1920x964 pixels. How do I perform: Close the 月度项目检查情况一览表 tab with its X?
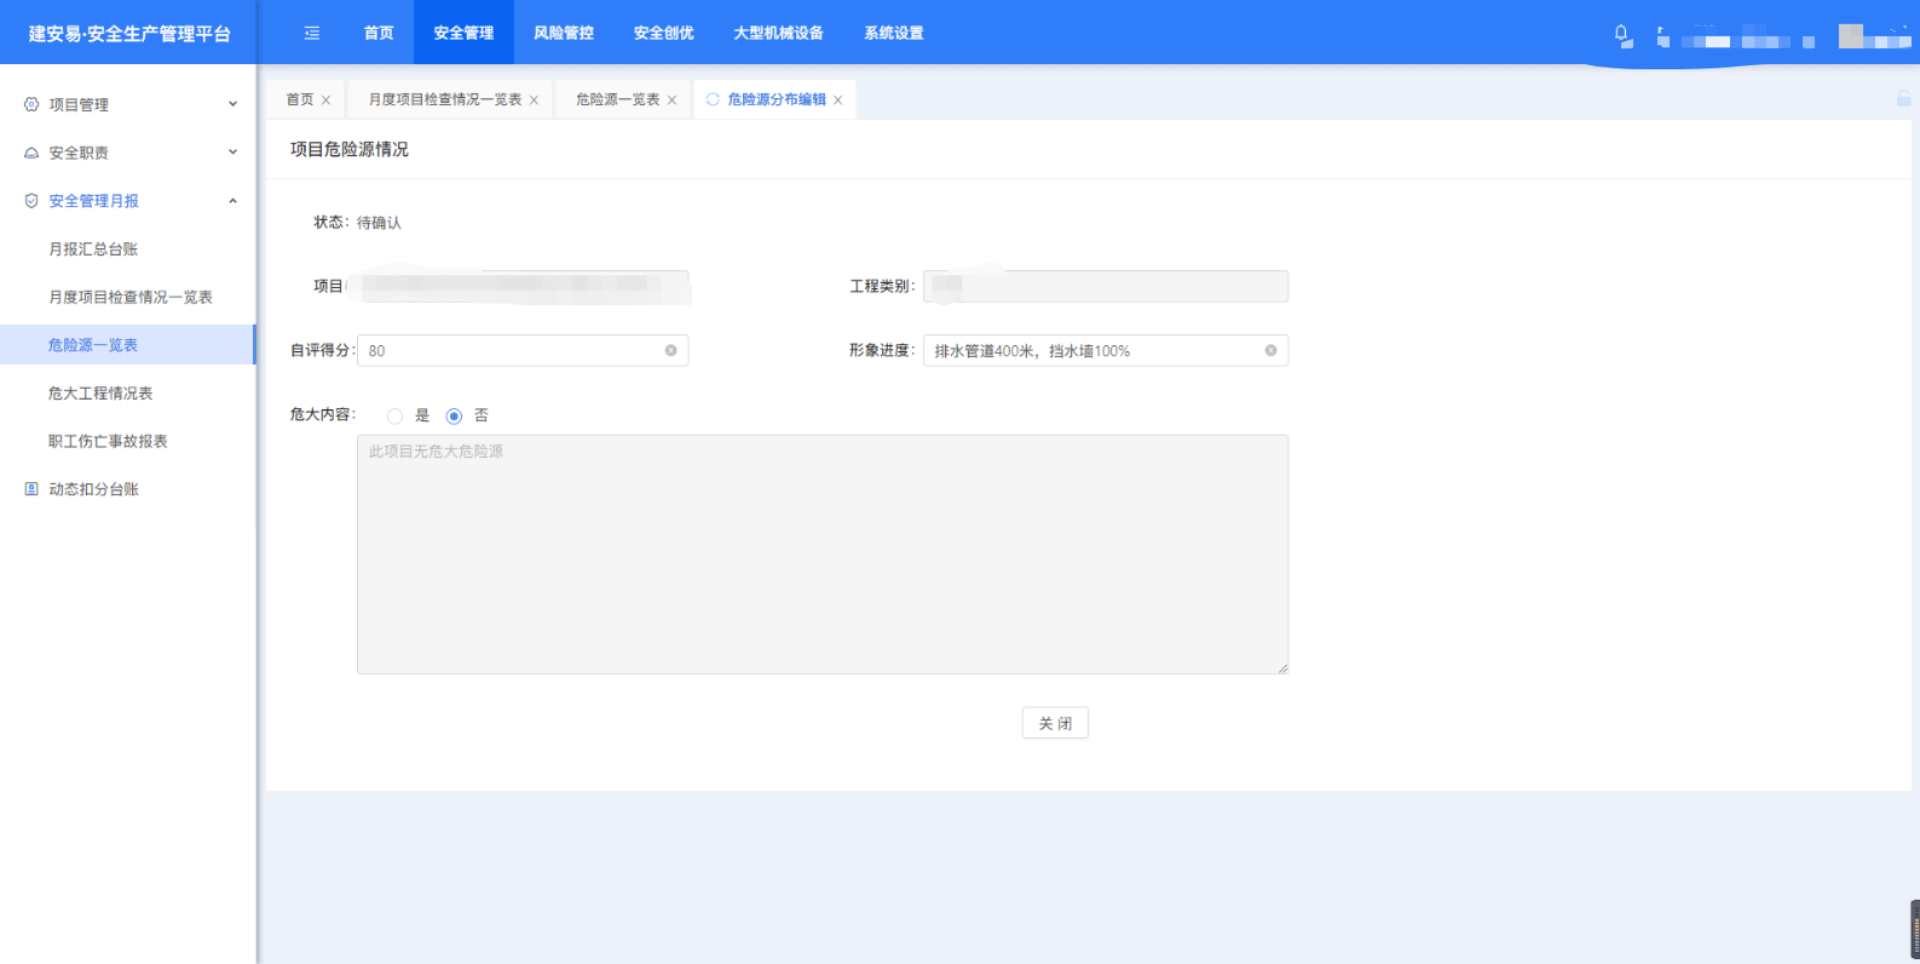tap(534, 100)
